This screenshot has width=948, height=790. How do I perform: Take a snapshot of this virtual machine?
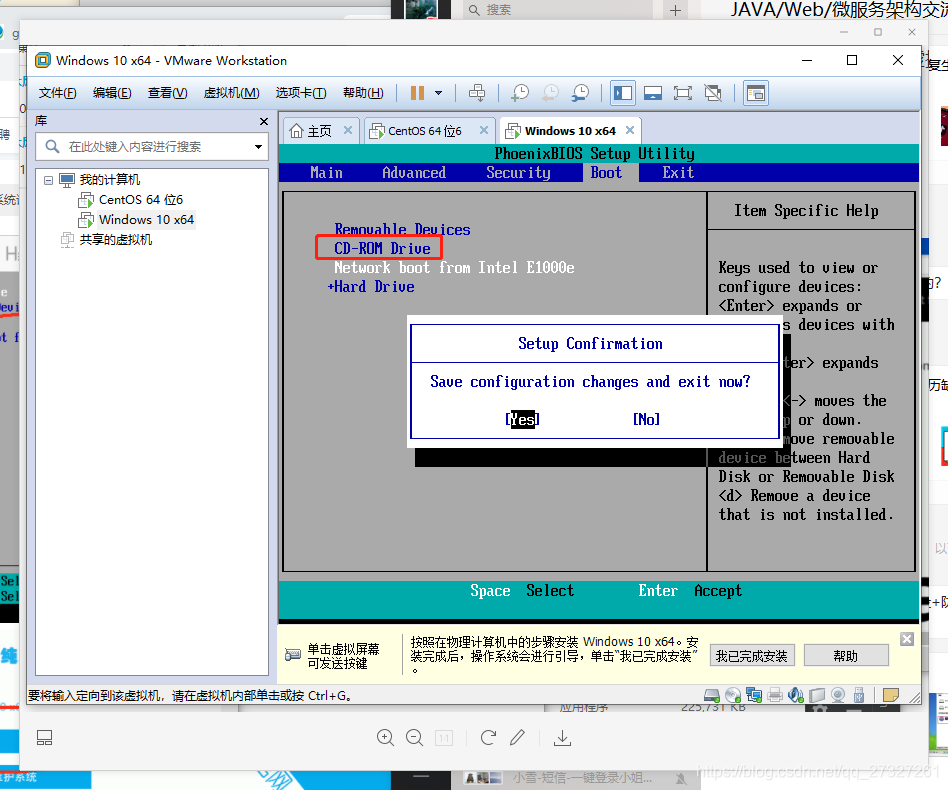520,93
